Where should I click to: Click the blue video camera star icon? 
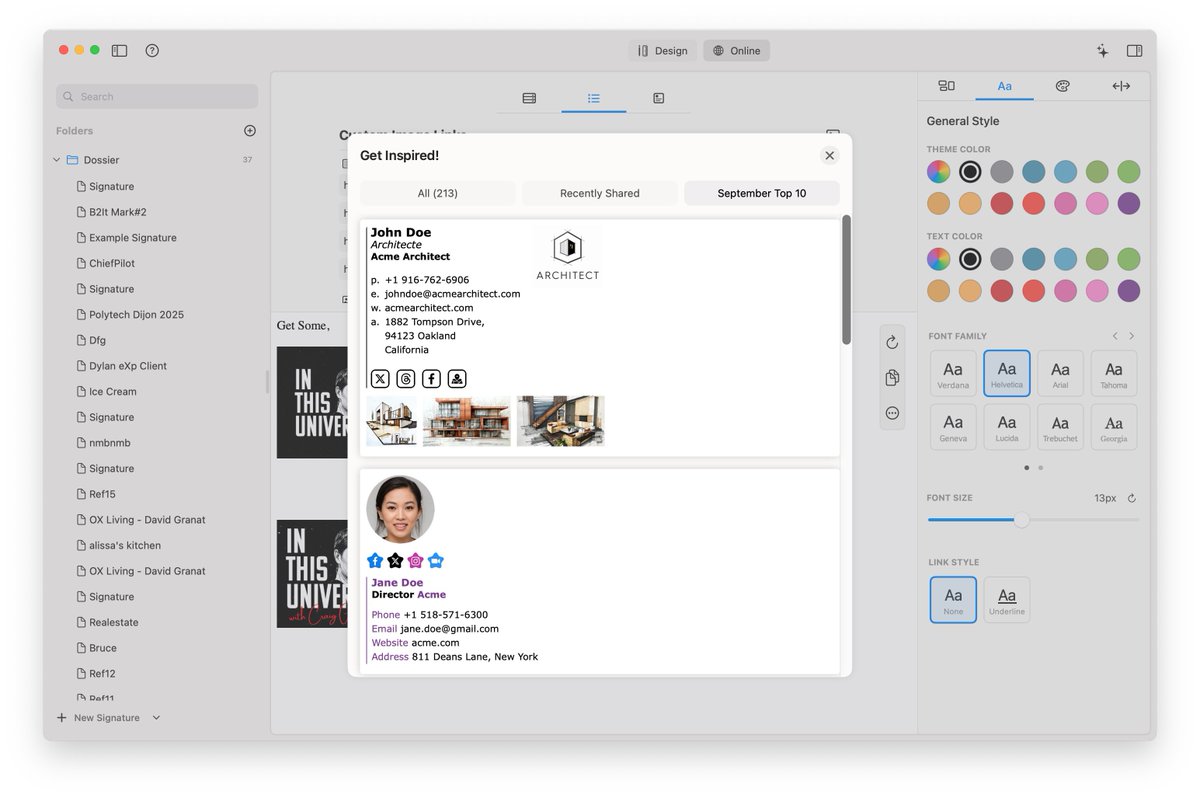[x=435, y=561]
